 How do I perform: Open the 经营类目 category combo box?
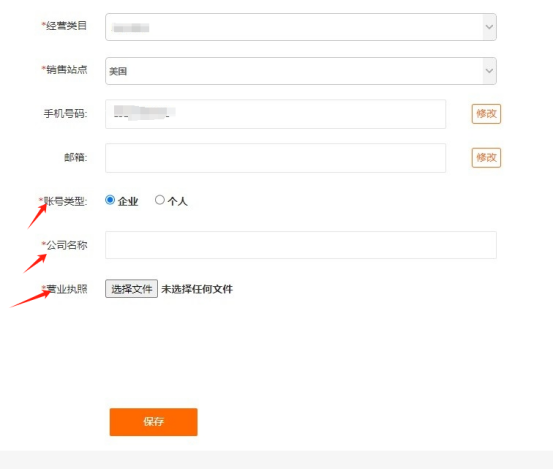tap(301, 27)
